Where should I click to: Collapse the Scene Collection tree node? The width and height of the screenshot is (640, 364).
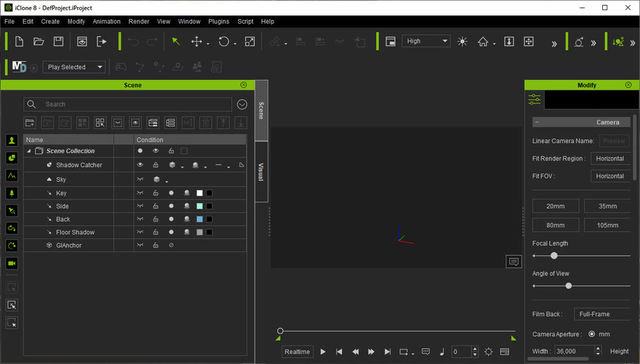(x=29, y=151)
